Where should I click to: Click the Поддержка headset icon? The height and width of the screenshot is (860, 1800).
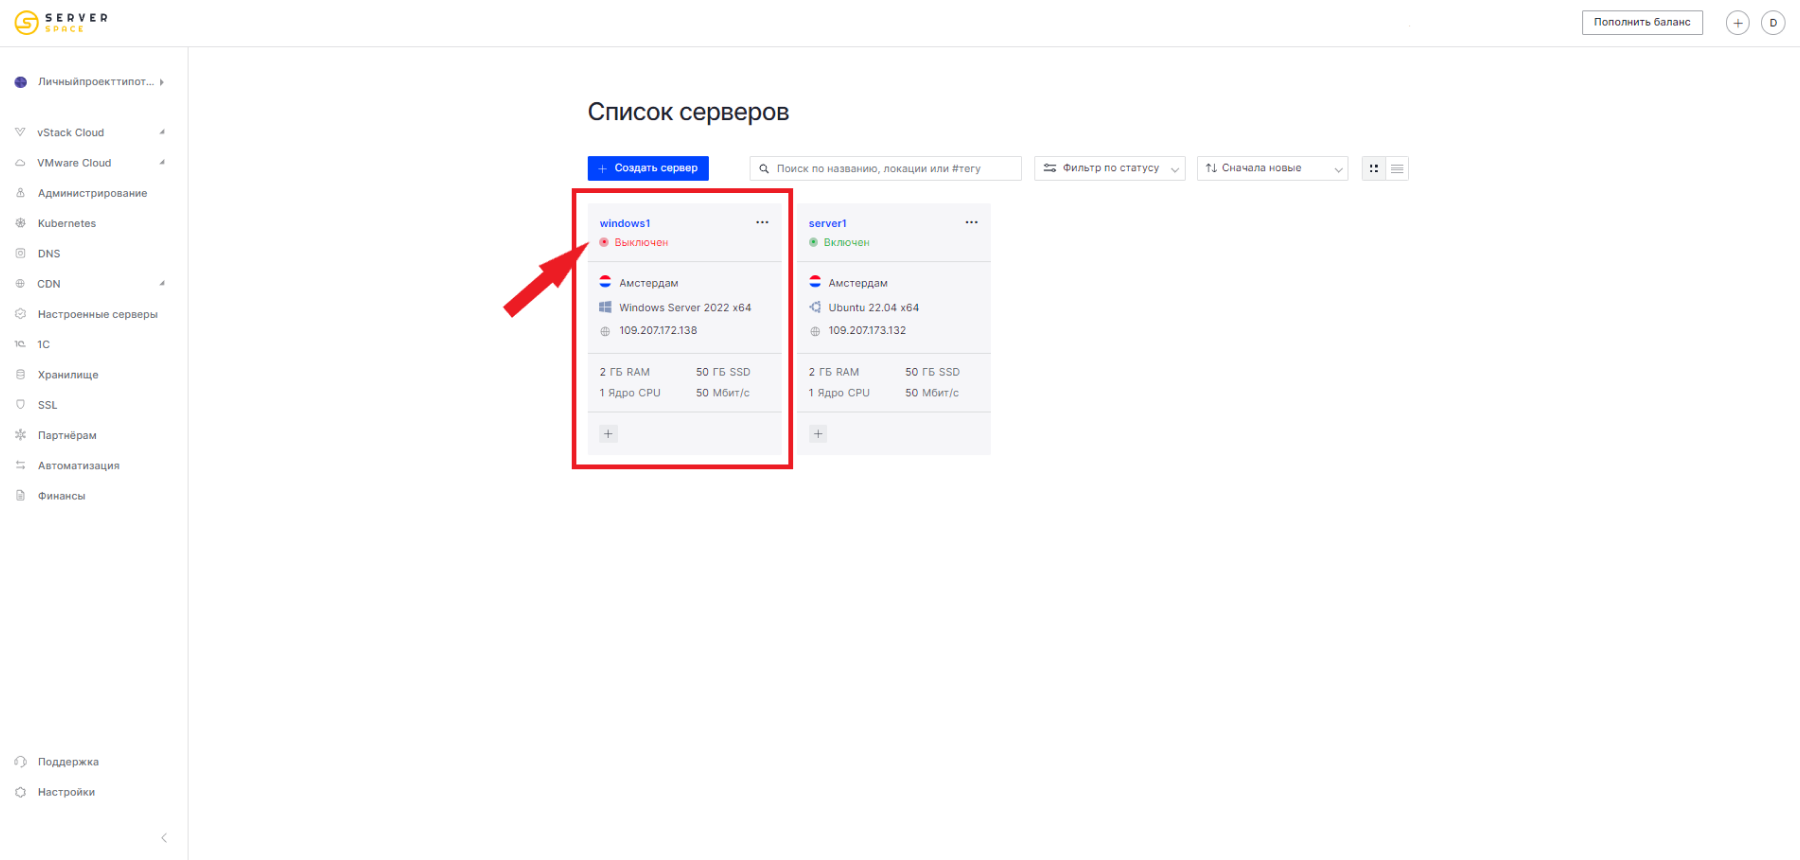tap(20, 761)
